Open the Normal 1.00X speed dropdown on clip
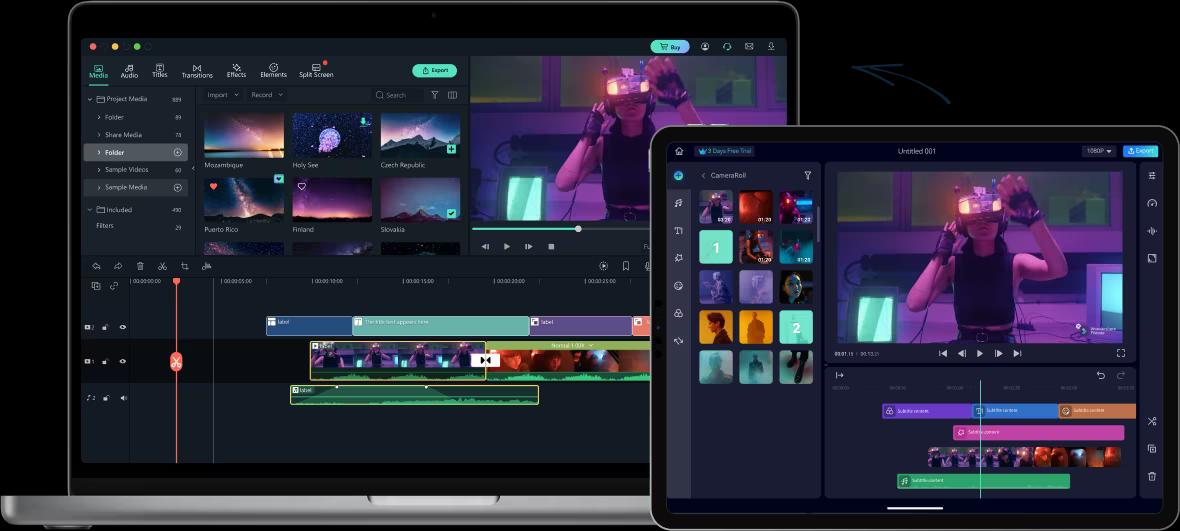This screenshot has height=531, width=1180. [x=572, y=345]
